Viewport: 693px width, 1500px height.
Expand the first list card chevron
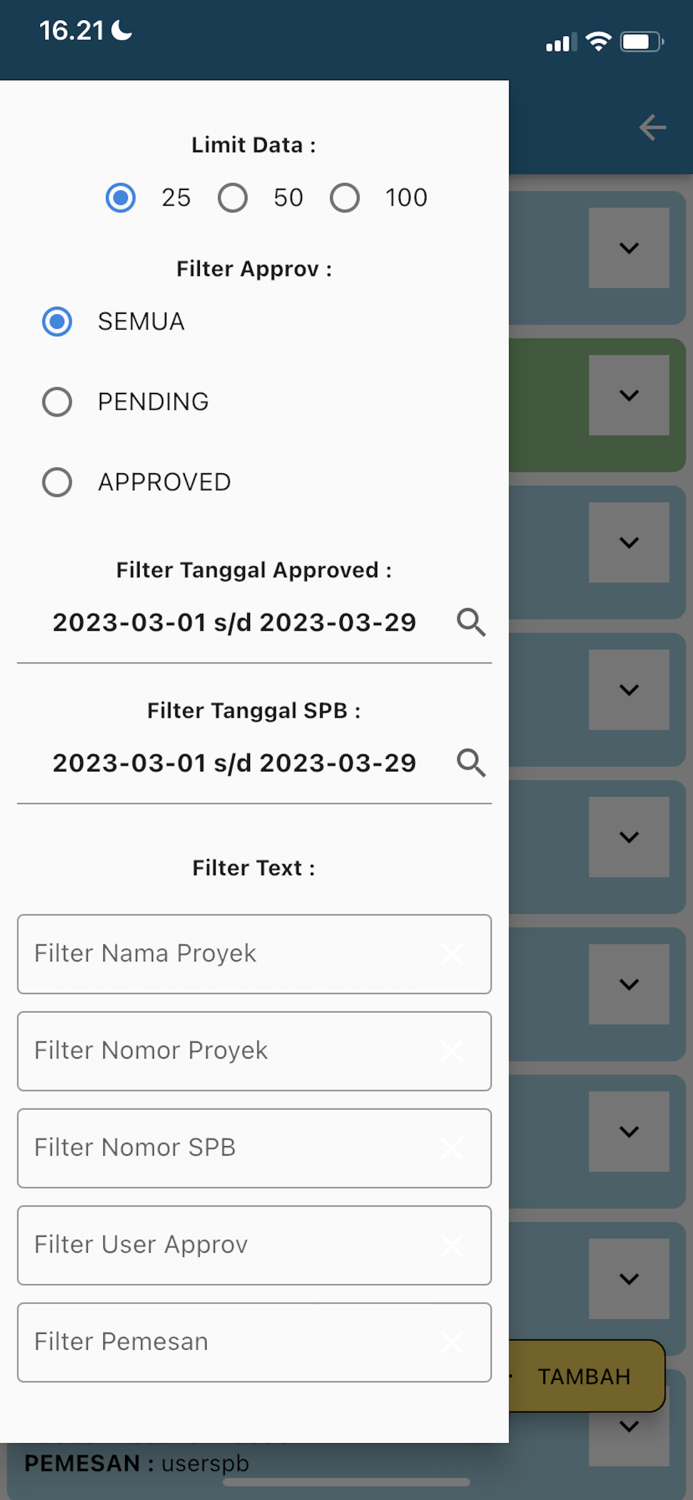(x=629, y=248)
